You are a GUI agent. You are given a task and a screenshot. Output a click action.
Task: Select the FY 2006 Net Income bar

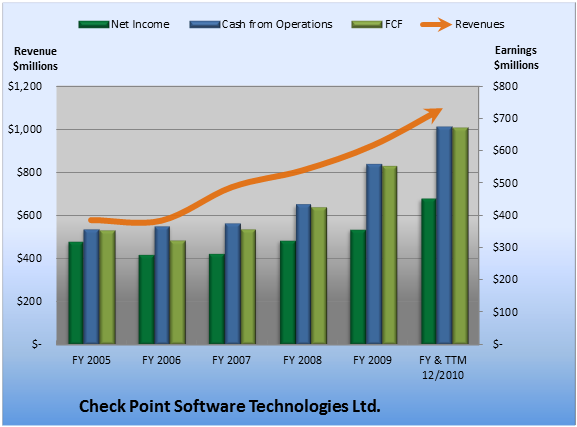146,300
